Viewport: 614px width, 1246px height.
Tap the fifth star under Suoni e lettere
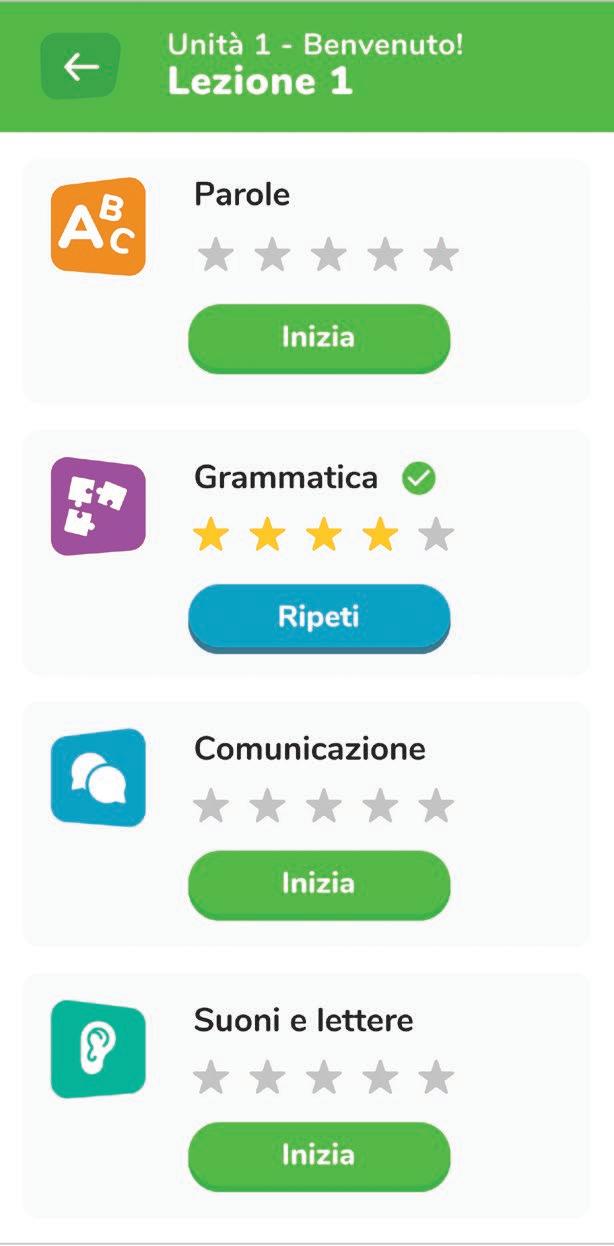click(436, 1078)
